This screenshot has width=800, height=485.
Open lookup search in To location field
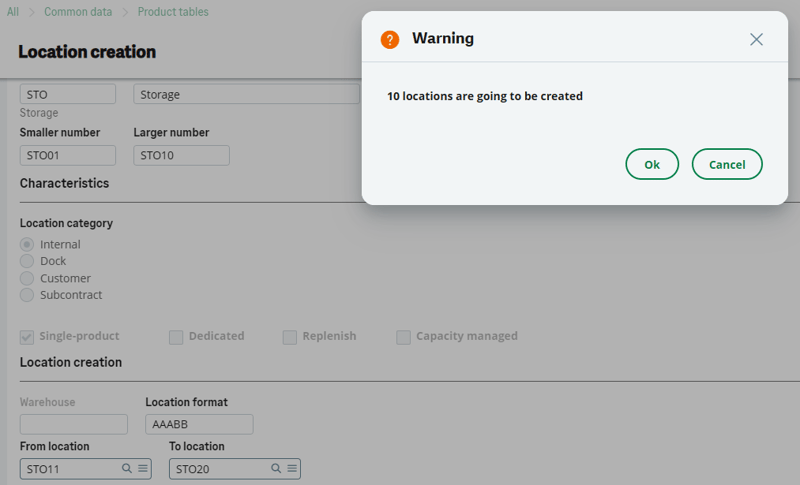coord(276,468)
